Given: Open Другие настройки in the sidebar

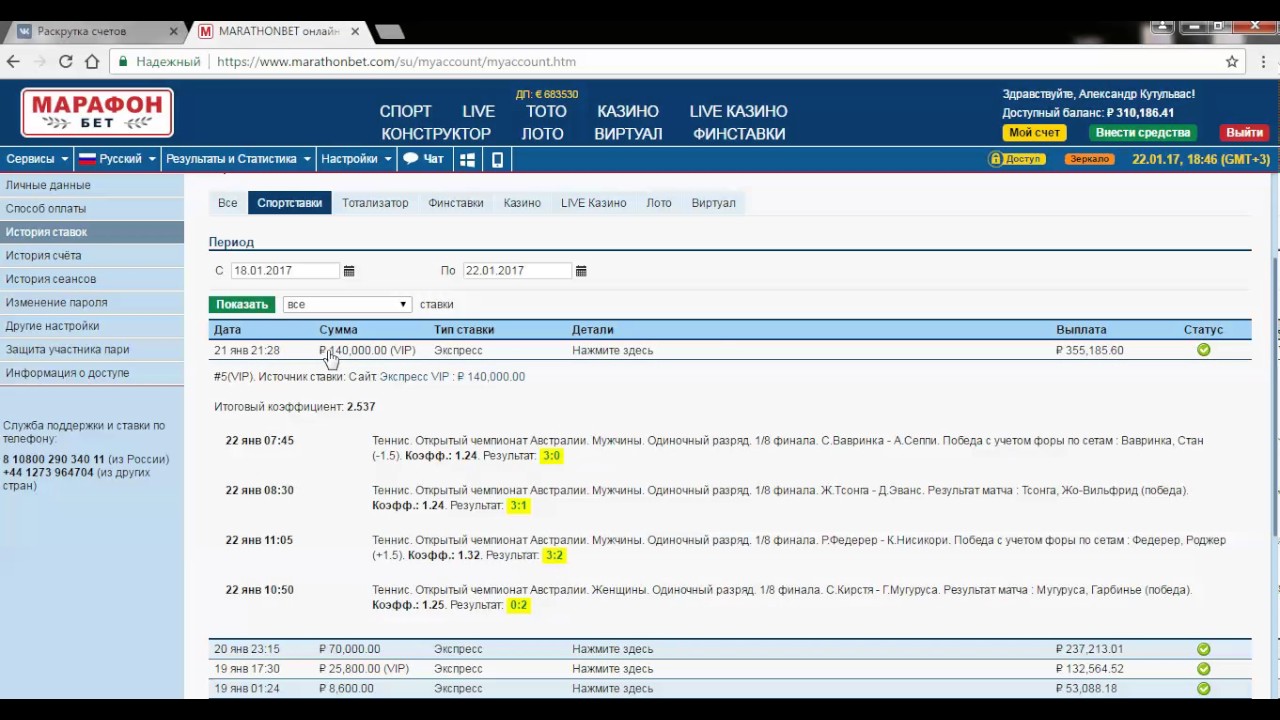Looking at the screenshot, I should click(92, 326).
